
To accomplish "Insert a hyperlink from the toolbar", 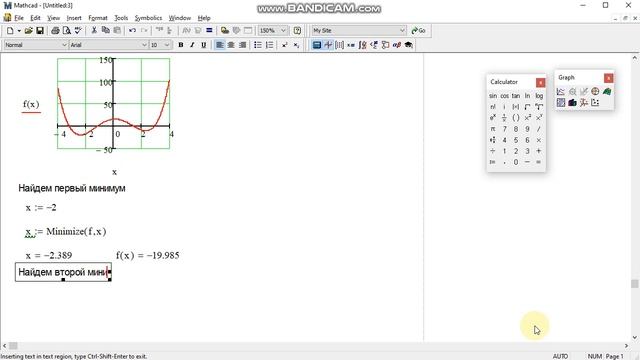I will point(224,31).
